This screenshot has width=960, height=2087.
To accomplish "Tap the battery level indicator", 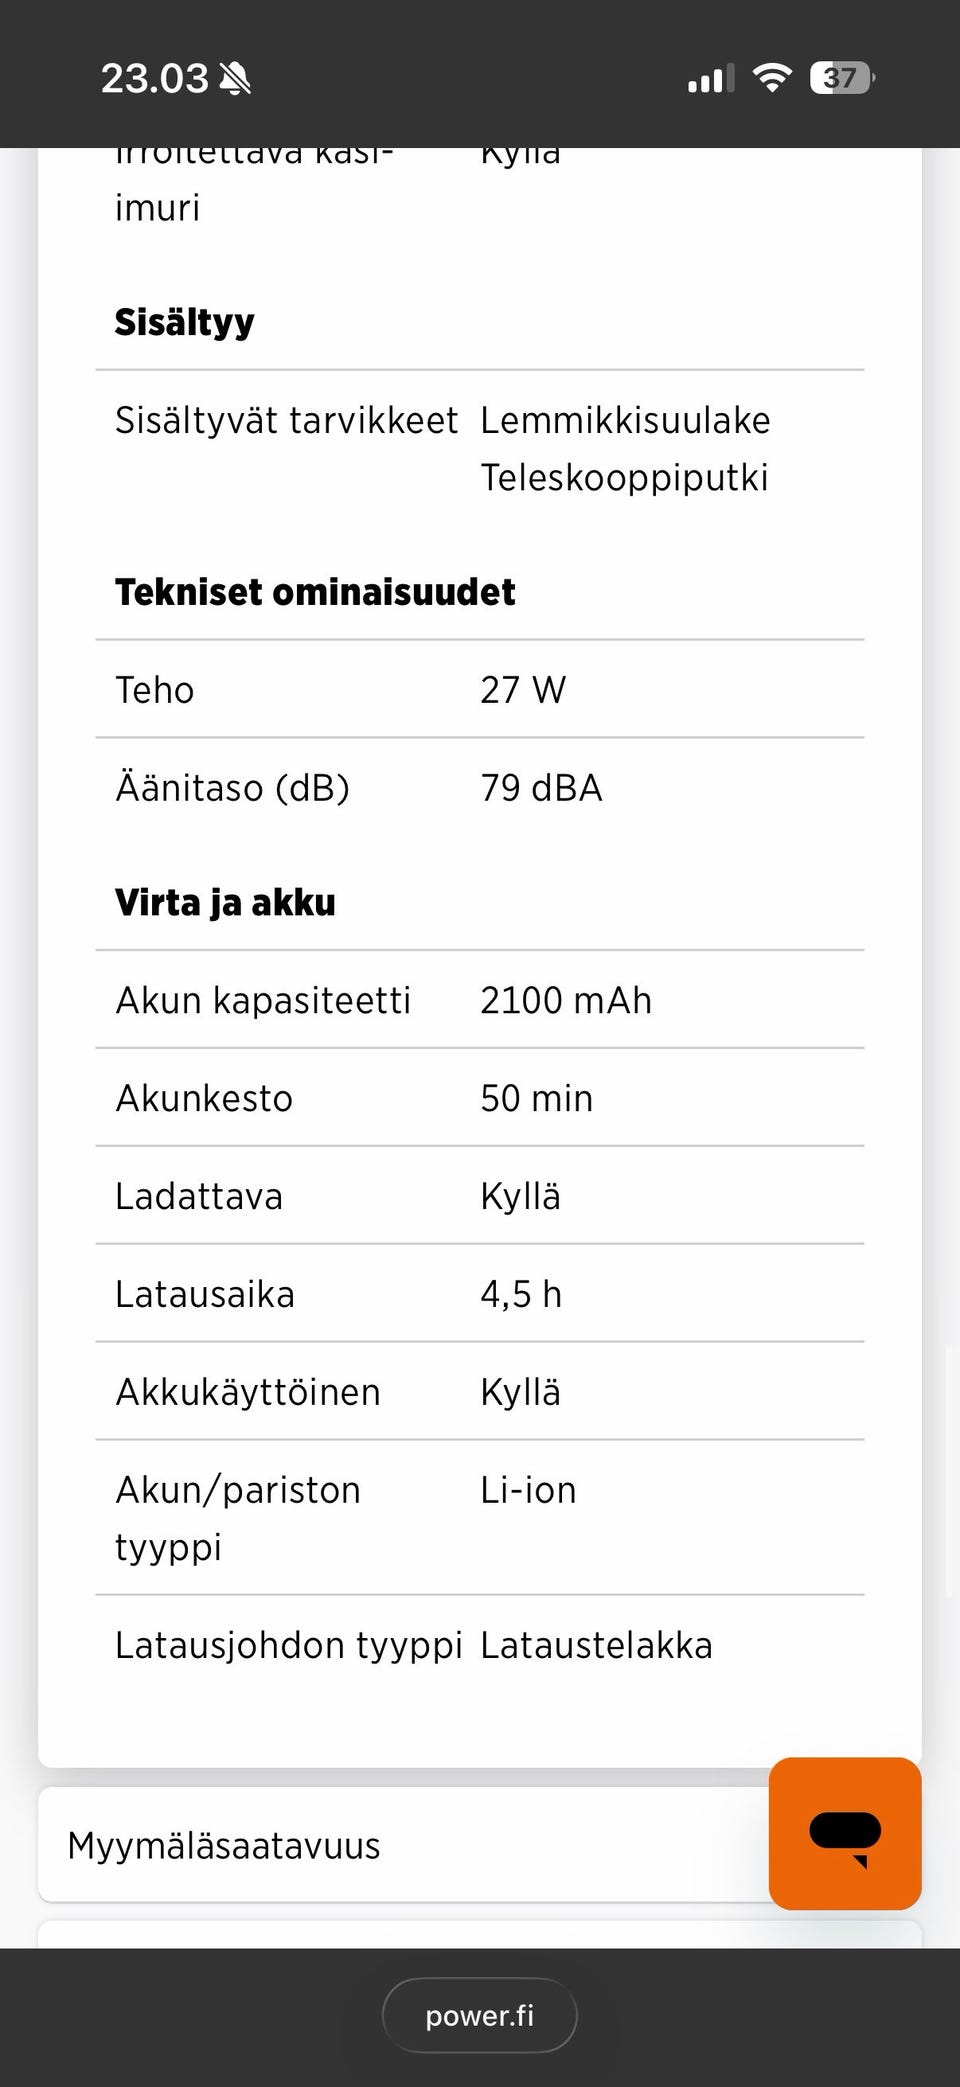I will 842,78.
